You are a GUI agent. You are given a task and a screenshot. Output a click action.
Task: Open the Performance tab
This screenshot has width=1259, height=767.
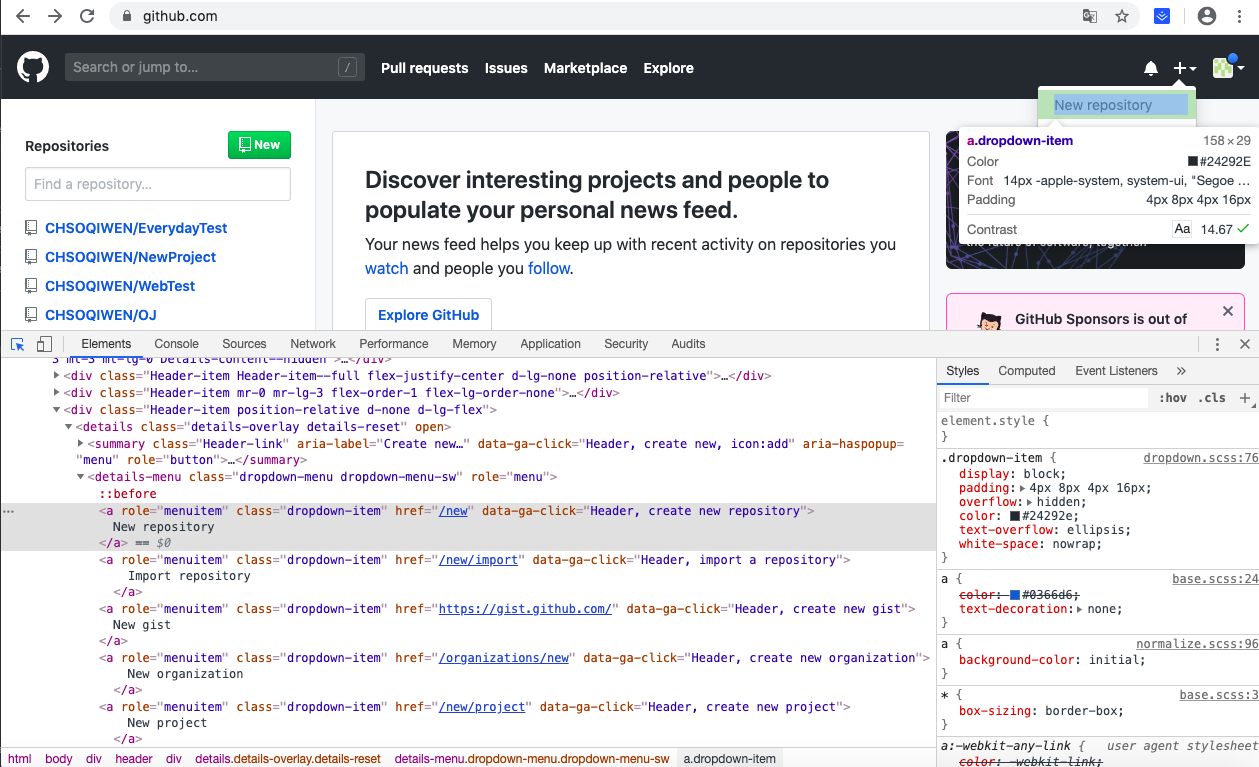coord(394,344)
